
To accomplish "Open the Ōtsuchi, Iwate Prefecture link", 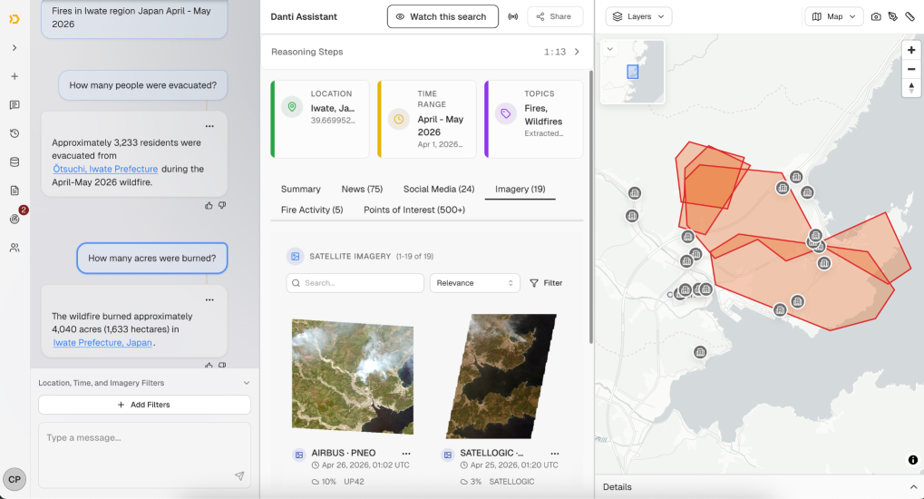I will 105,168.
